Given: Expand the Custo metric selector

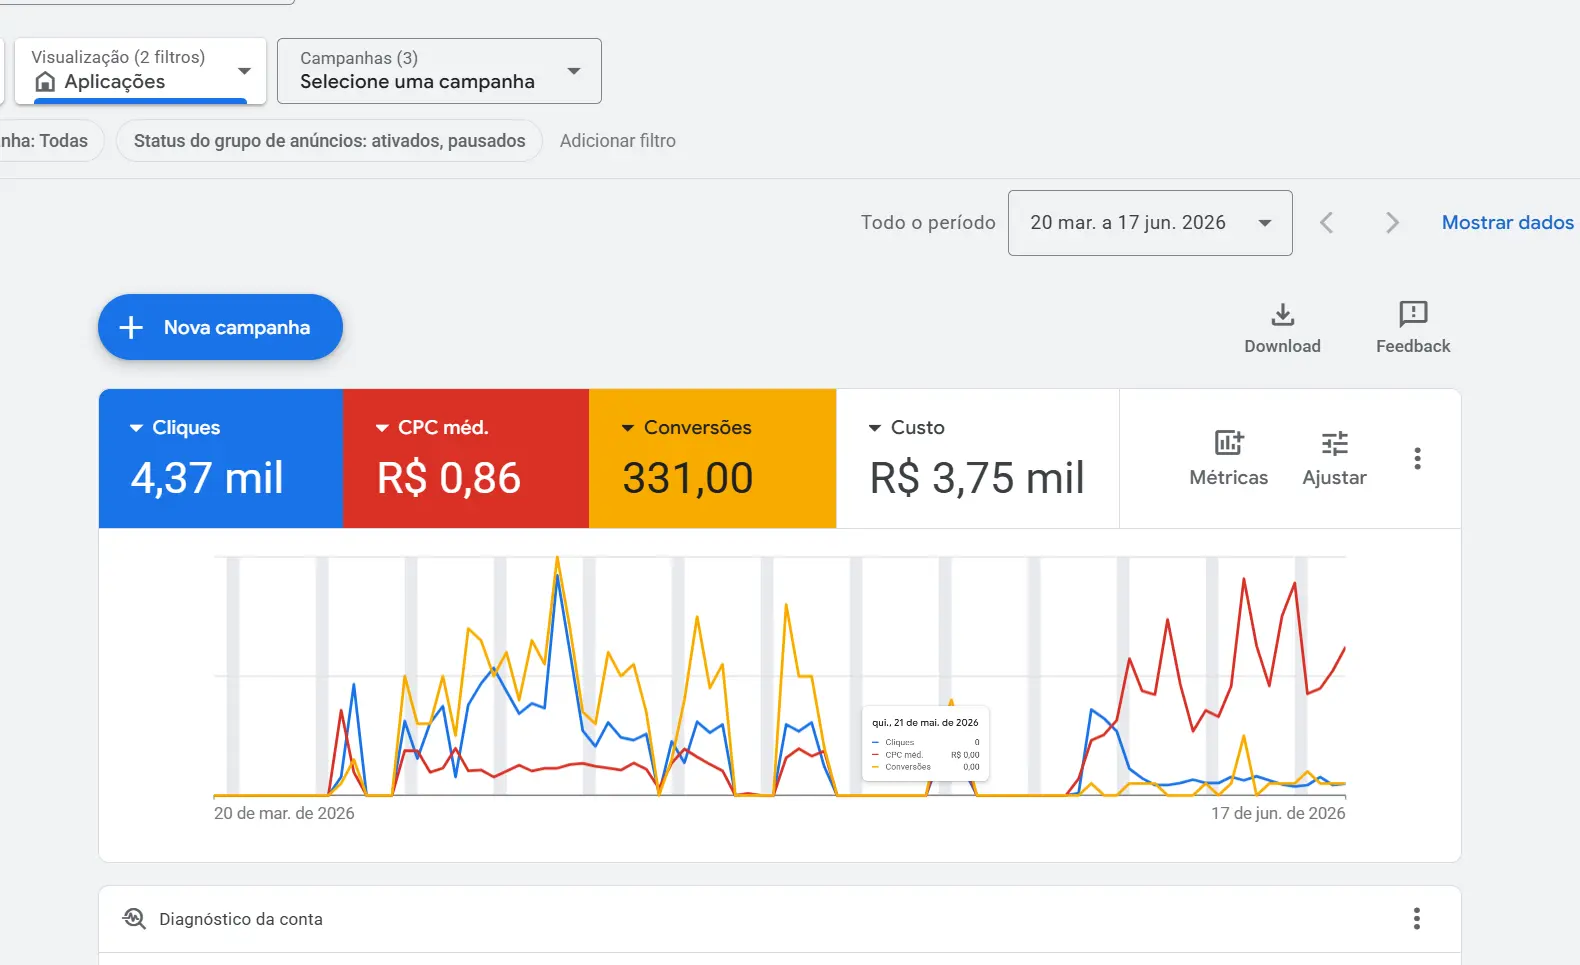Looking at the screenshot, I should [875, 428].
